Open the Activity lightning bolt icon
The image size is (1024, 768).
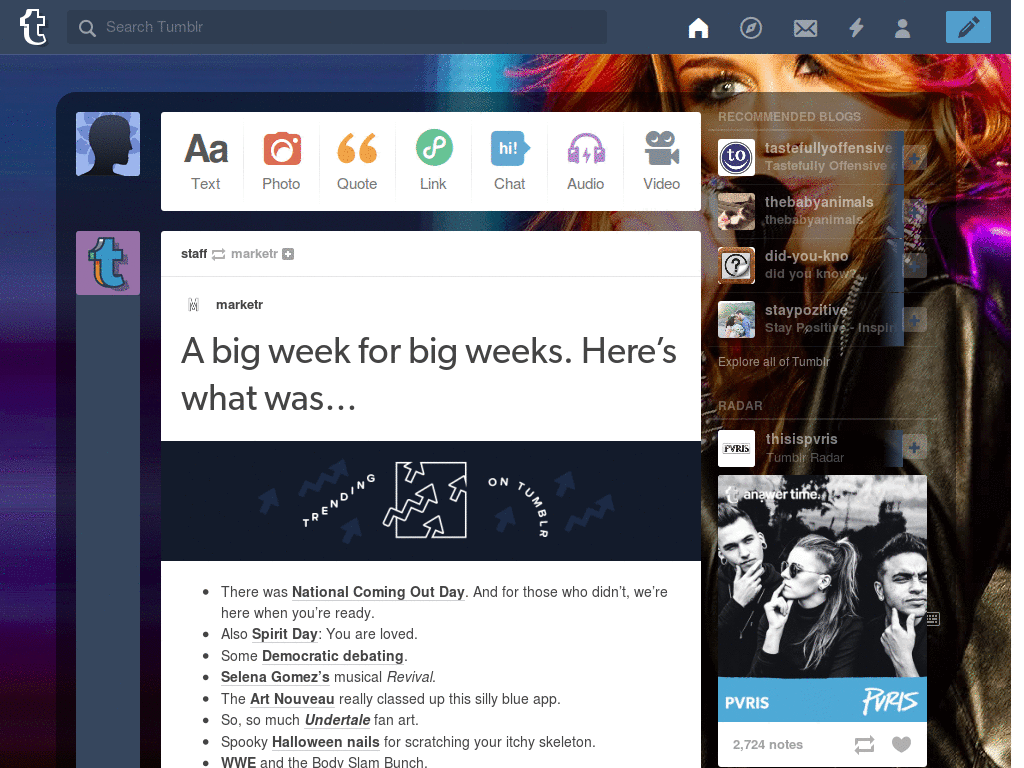[x=856, y=28]
